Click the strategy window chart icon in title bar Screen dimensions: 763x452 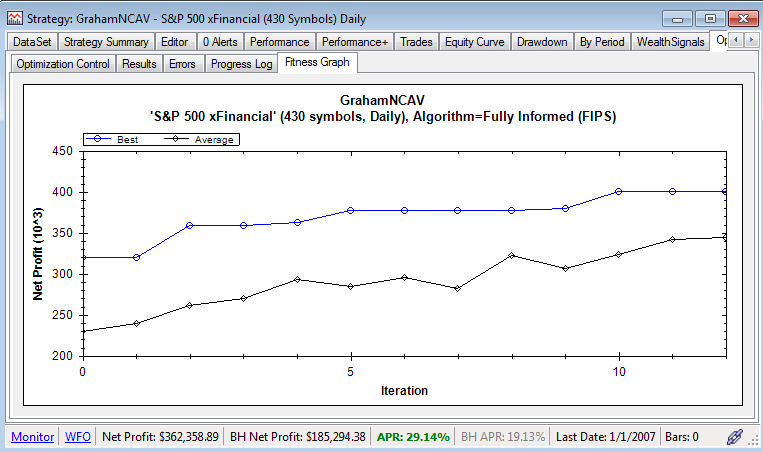coord(16,18)
